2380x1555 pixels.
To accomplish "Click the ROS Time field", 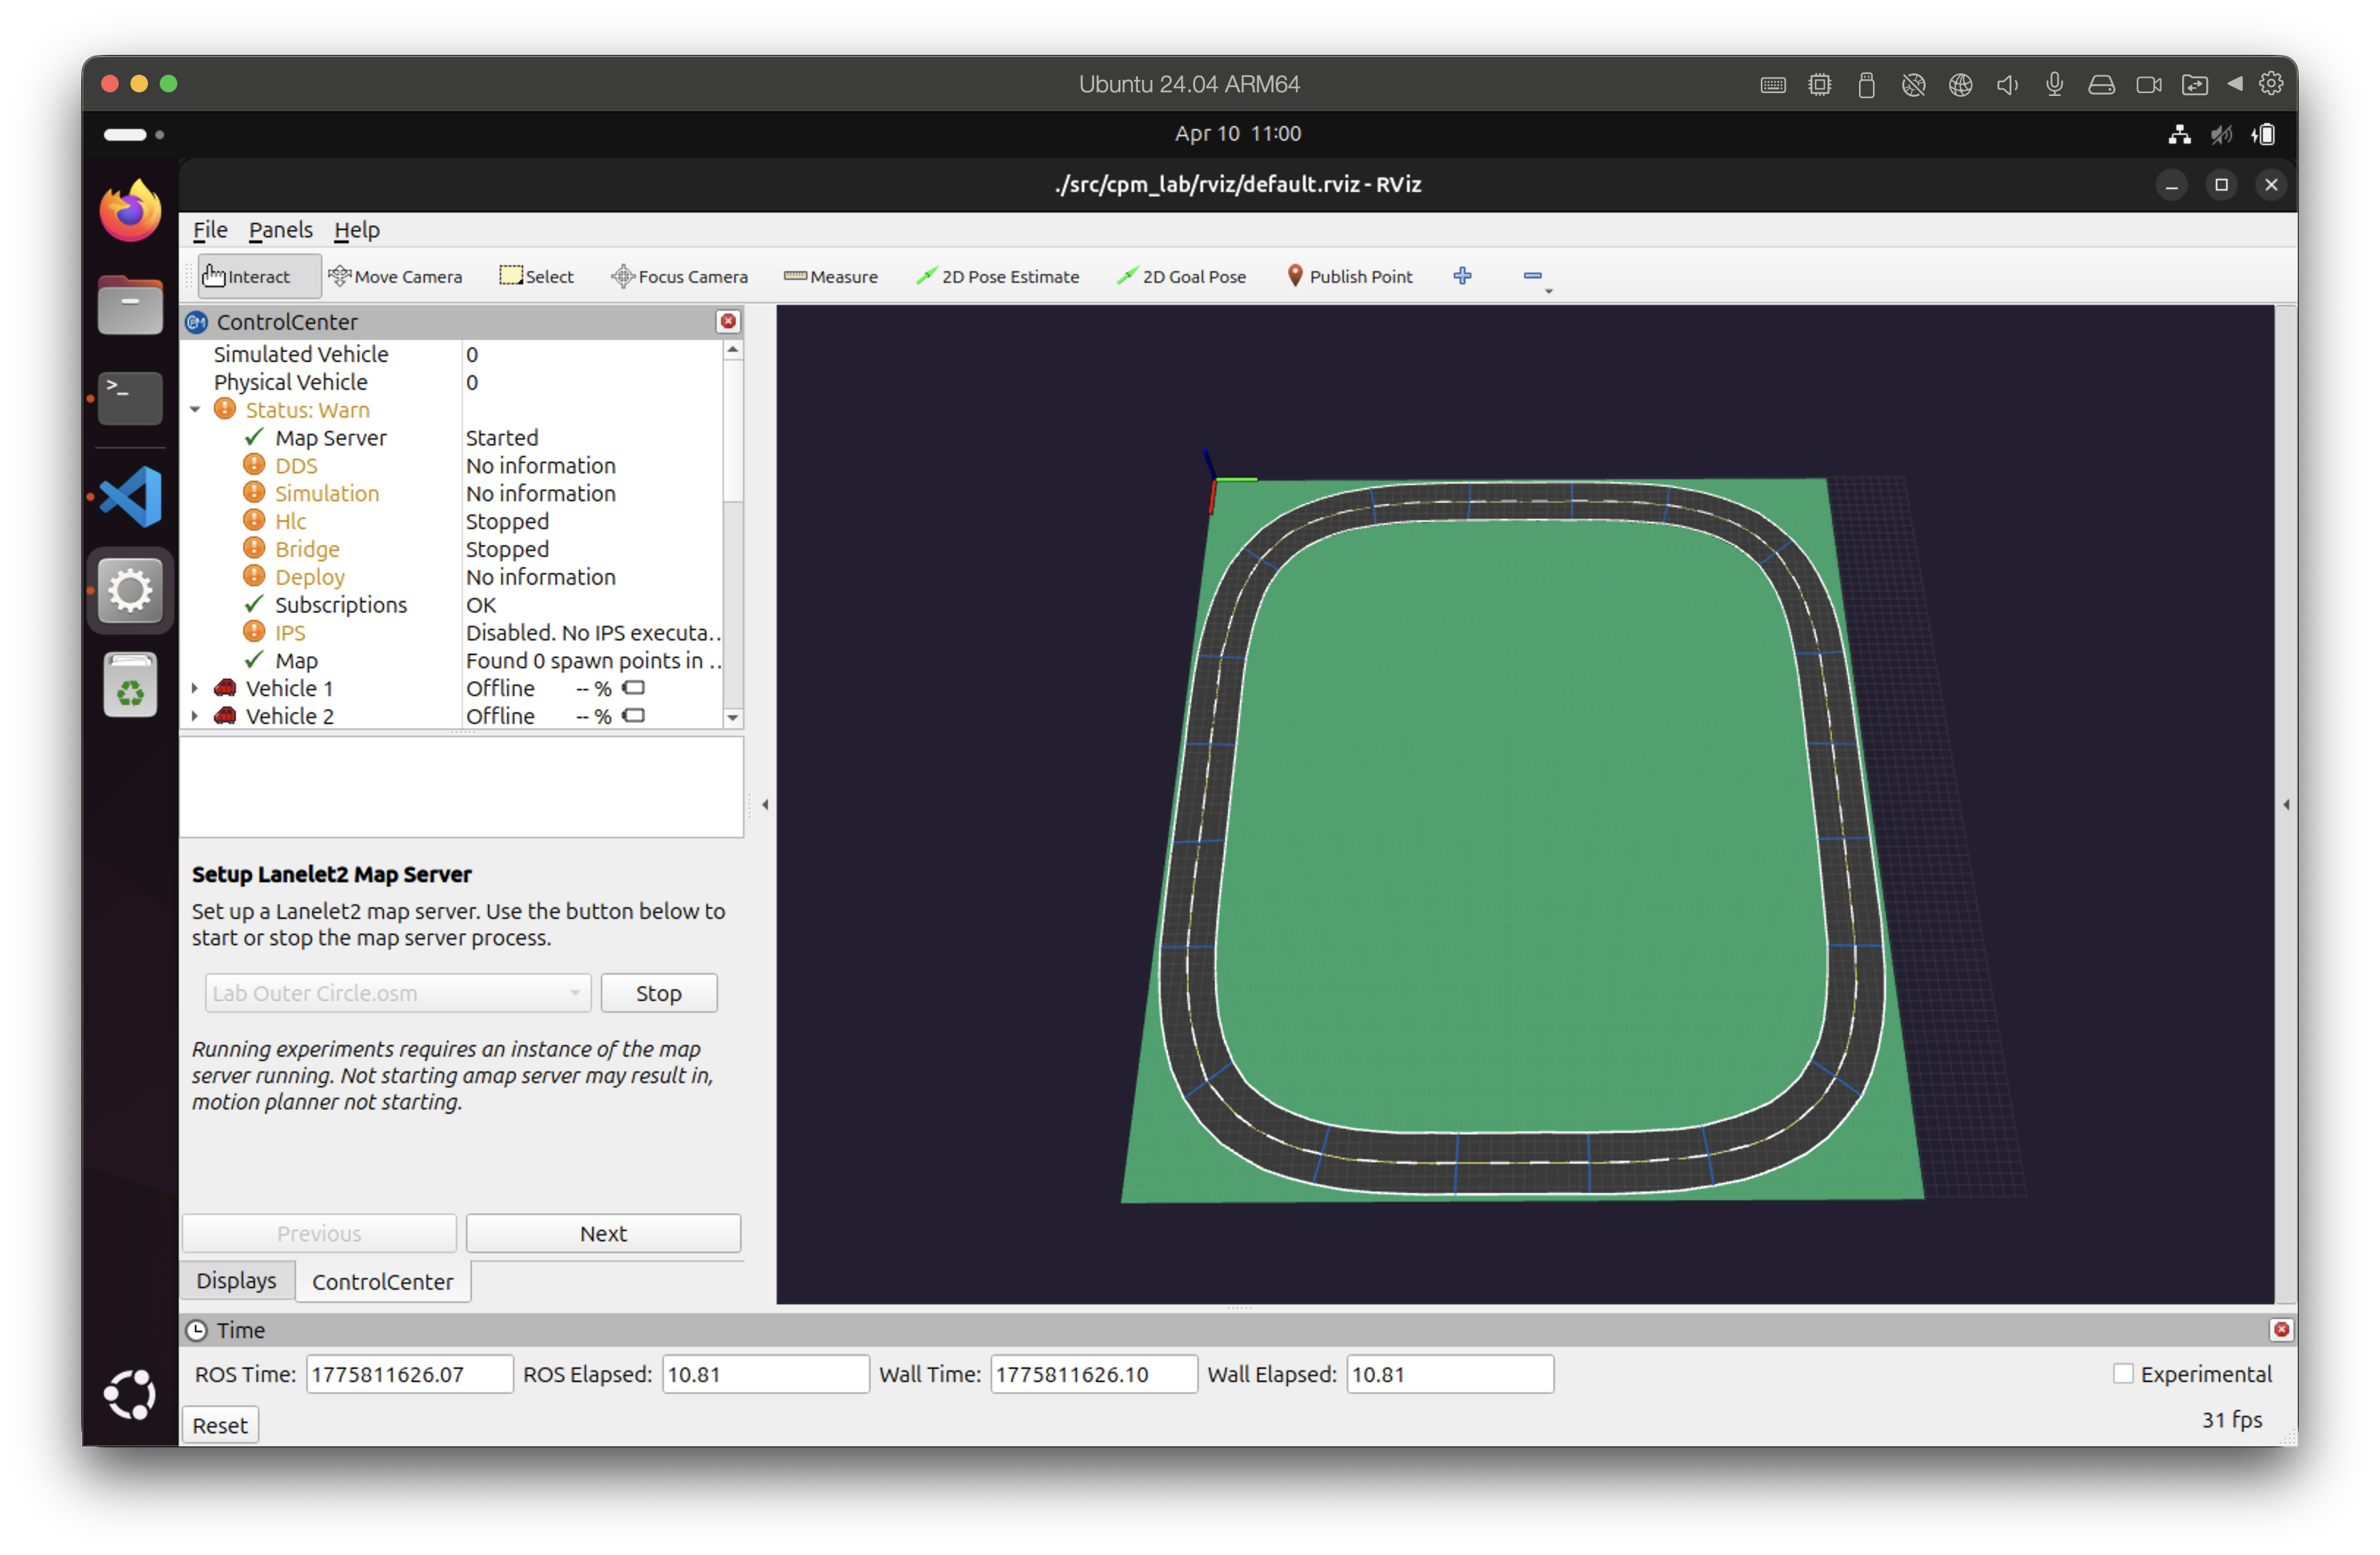I will coord(409,1374).
